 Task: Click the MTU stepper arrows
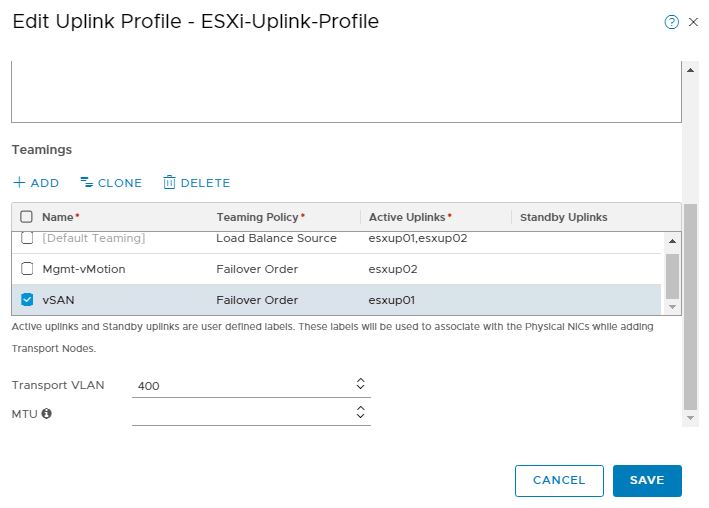[360, 412]
